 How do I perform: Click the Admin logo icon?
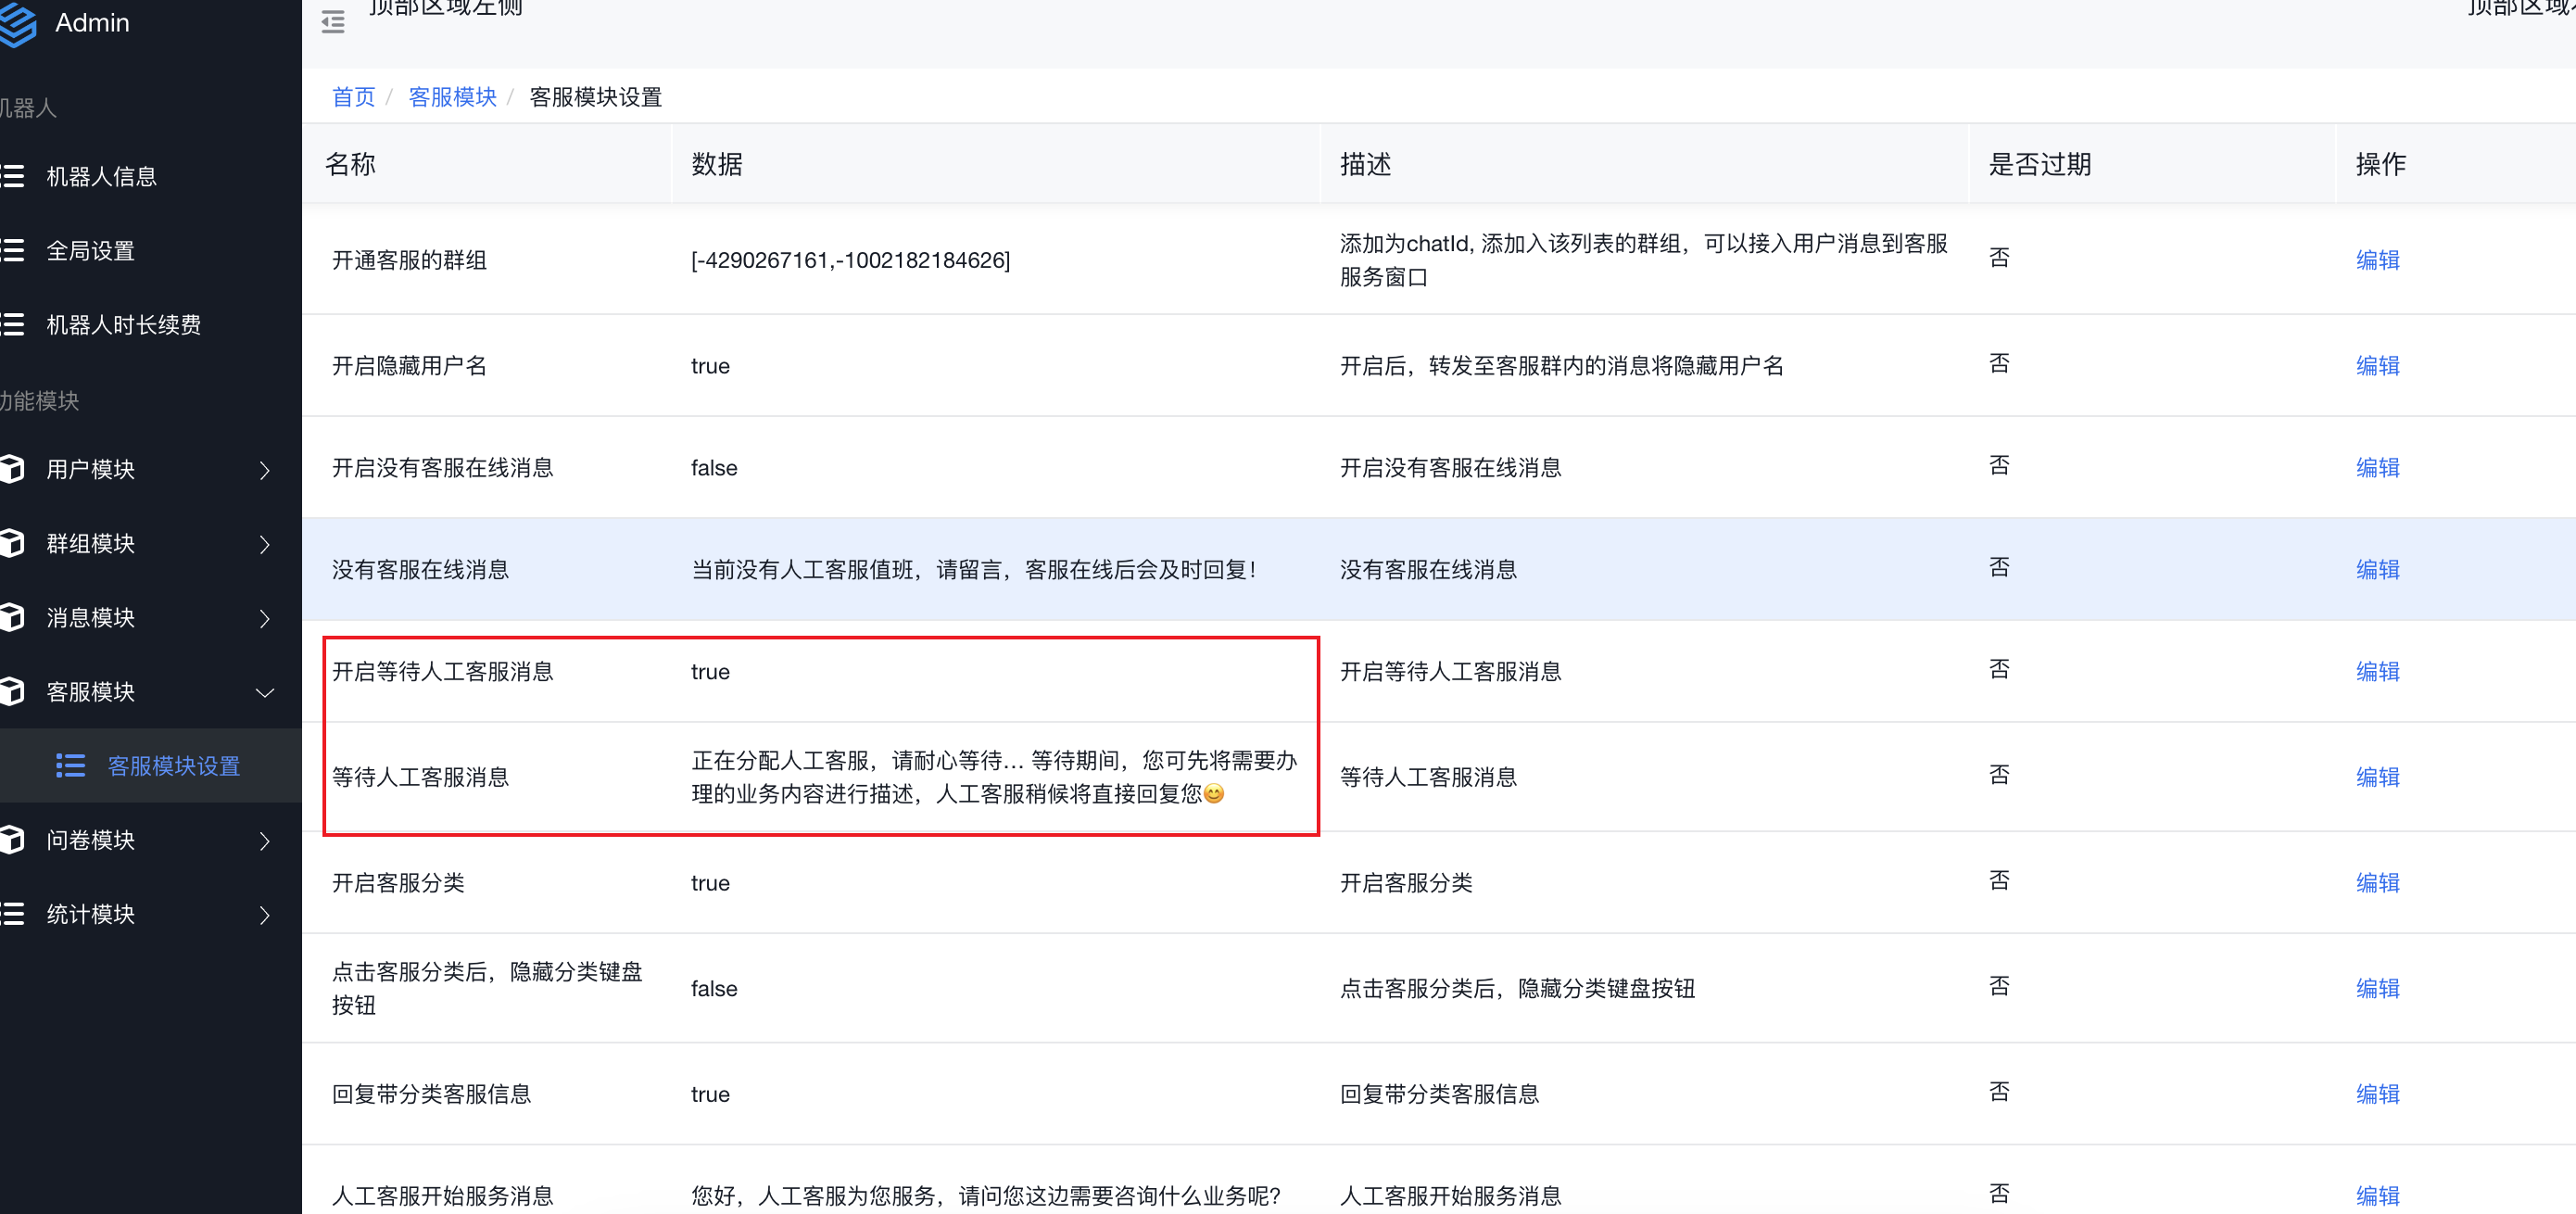(x=17, y=24)
